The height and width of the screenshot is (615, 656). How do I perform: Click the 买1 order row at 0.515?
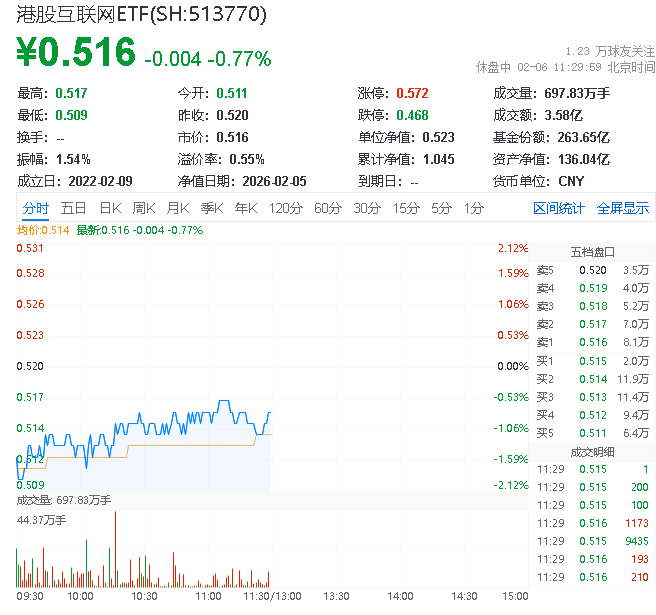pyautogui.click(x=592, y=360)
